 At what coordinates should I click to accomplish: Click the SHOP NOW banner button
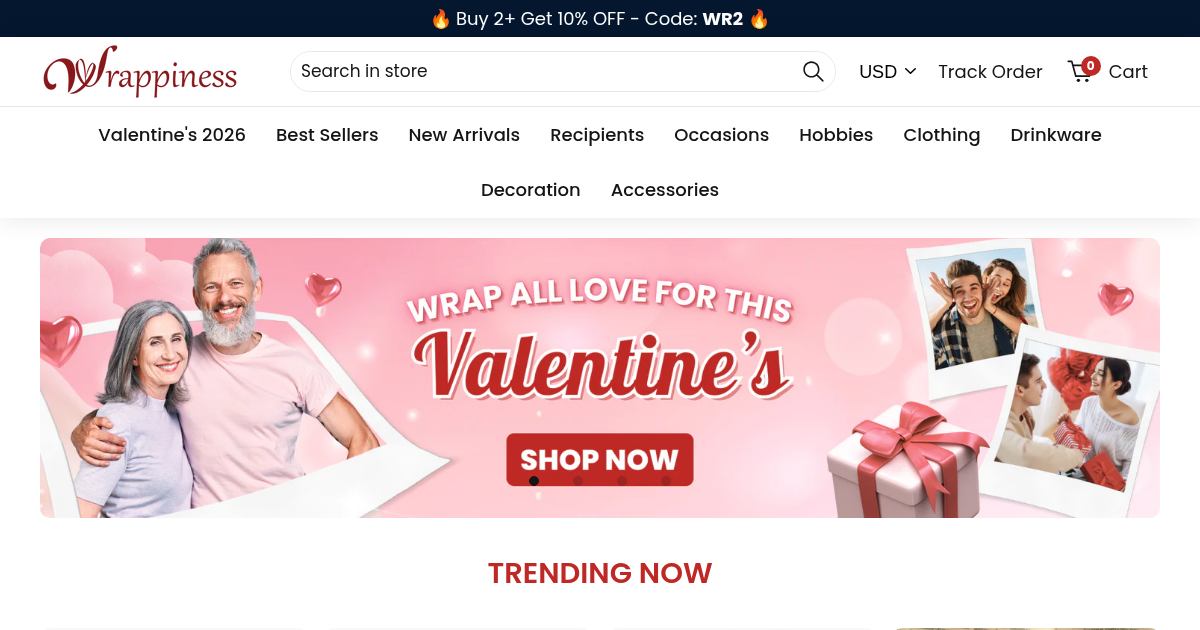[600, 459]
